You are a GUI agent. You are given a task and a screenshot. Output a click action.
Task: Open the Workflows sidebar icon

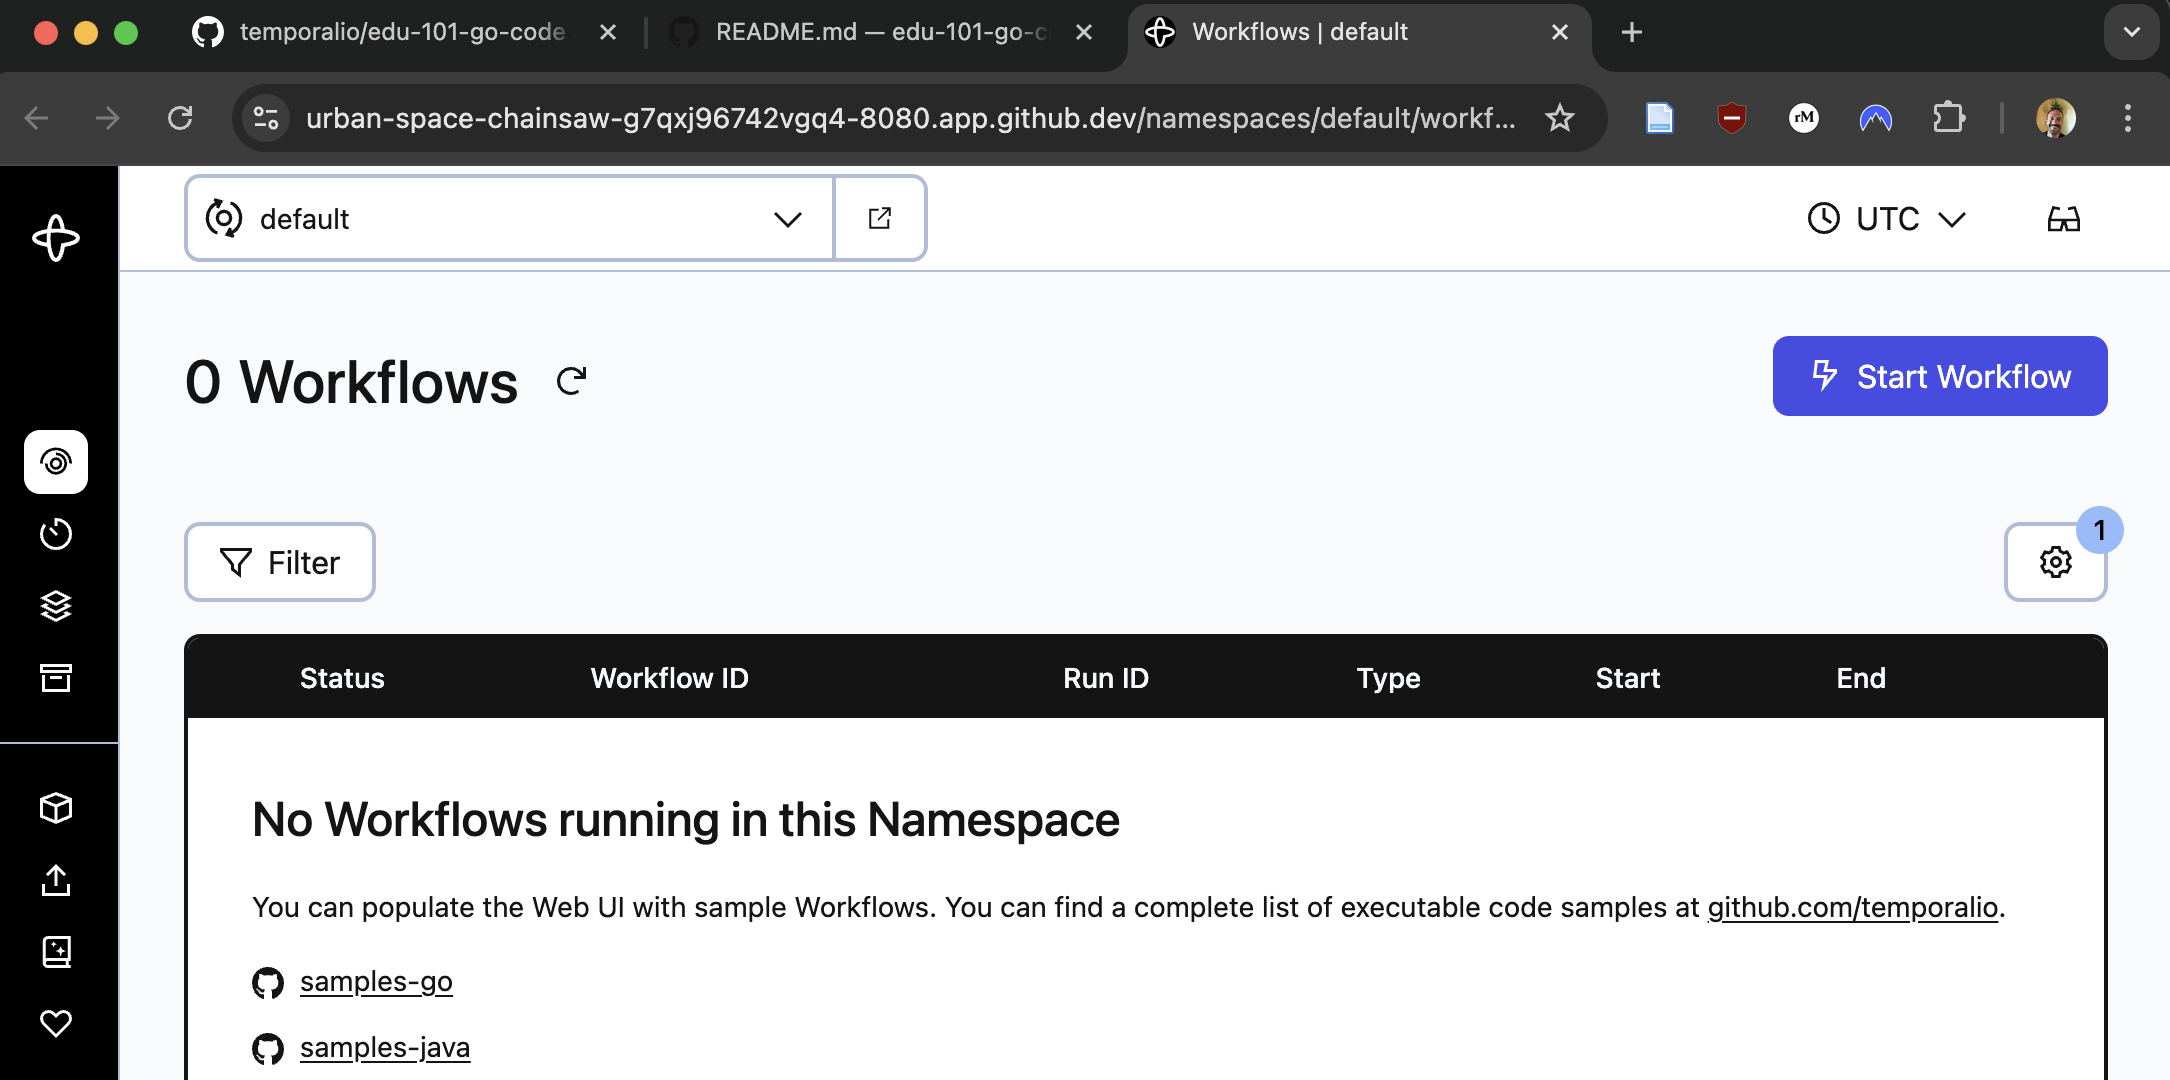tap(56, 462)
